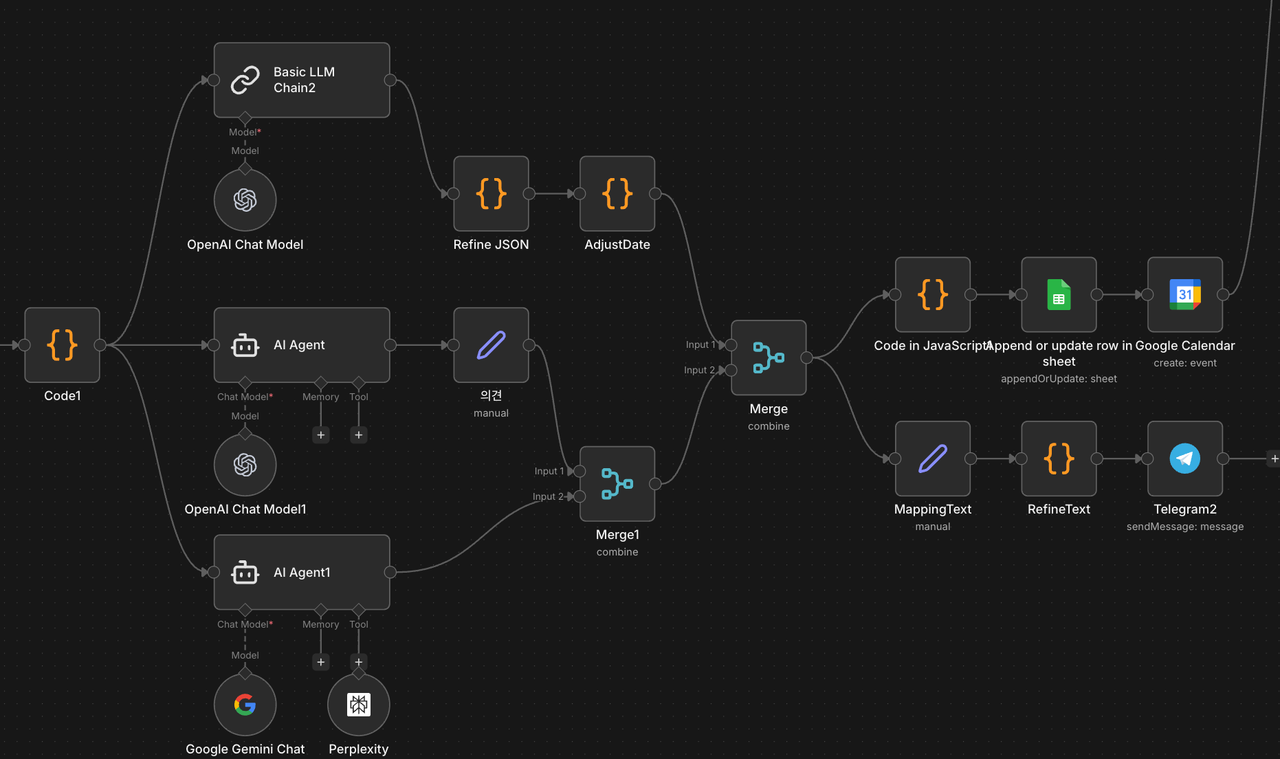The image size is (1280, 759).
Task: Select the Merge1 combine node
Action: click(617, 484)
